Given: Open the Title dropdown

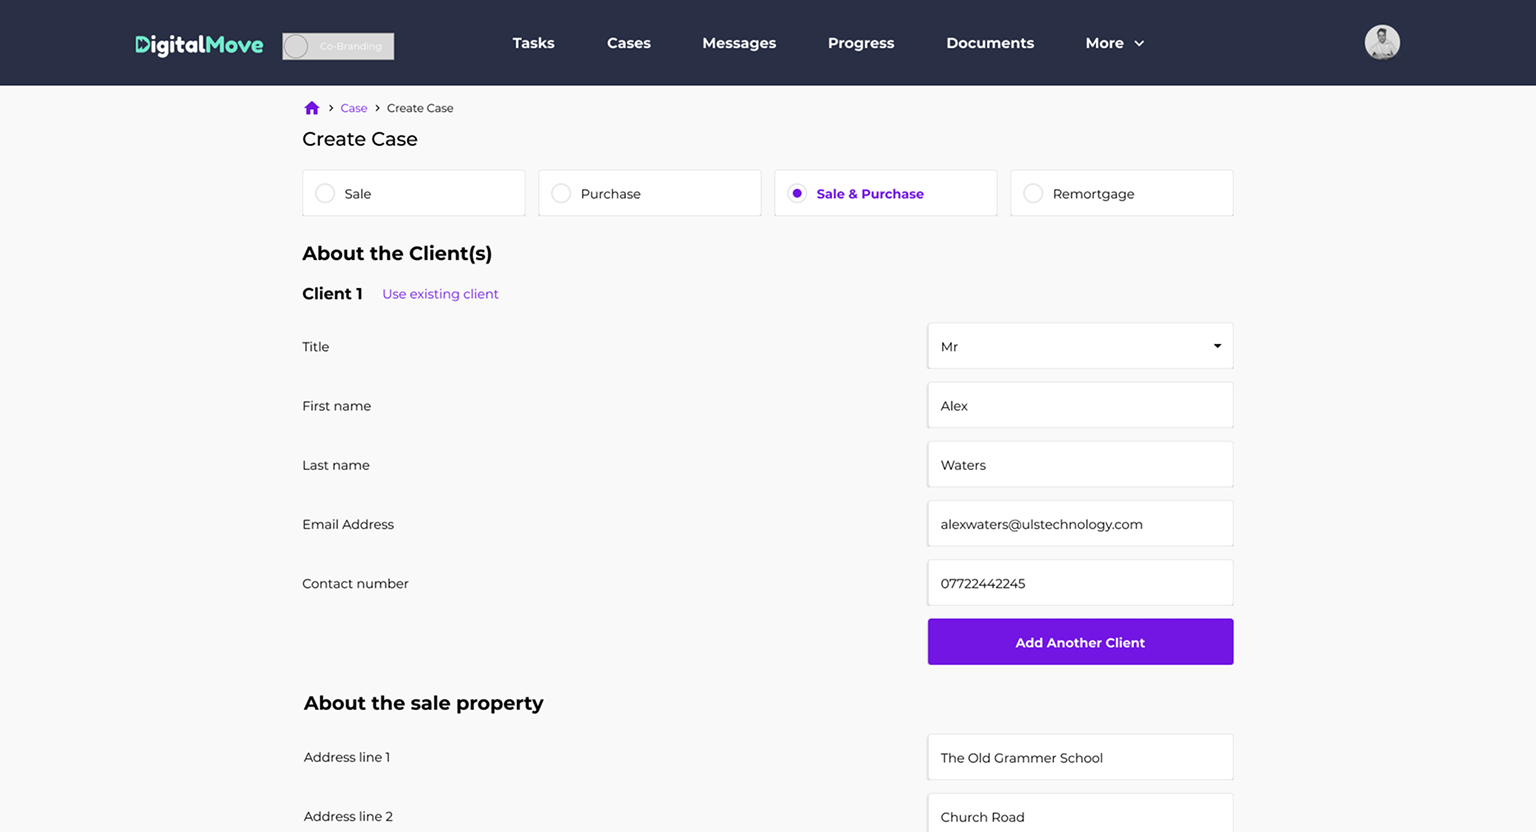Looking at the screenshot, I should 1079,347.
